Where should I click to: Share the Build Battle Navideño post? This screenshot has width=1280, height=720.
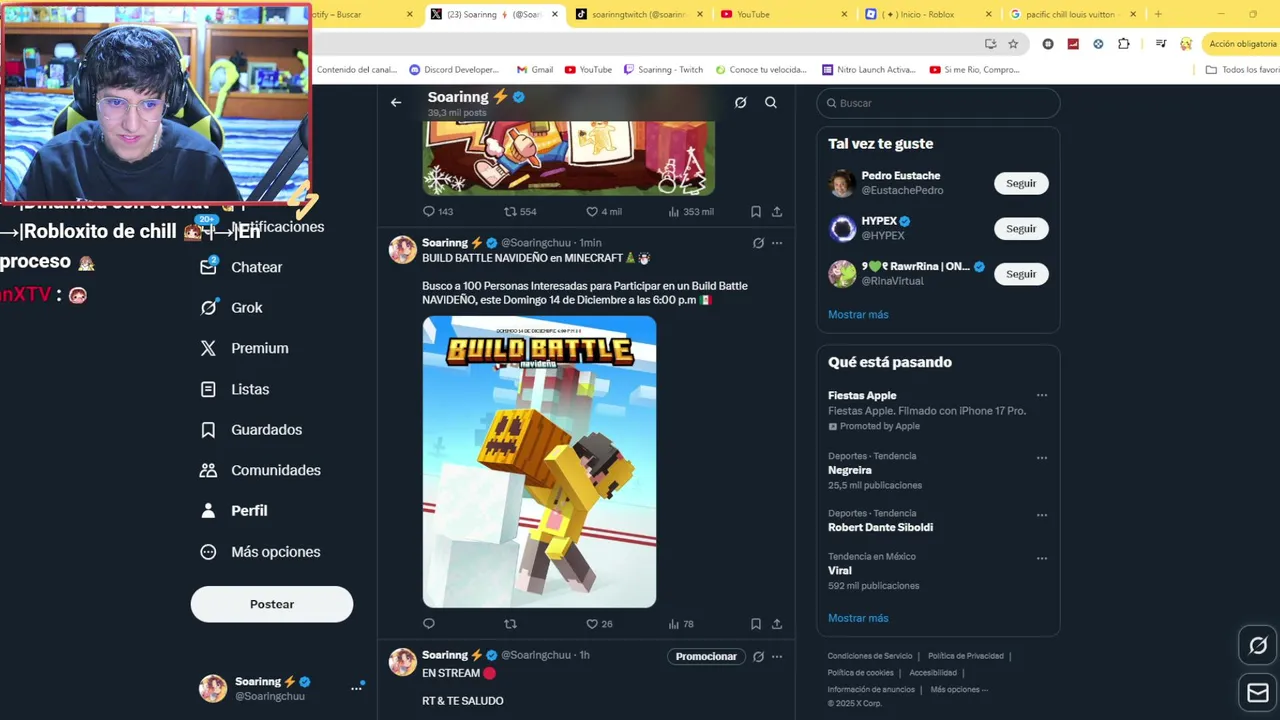pos(777,624)
